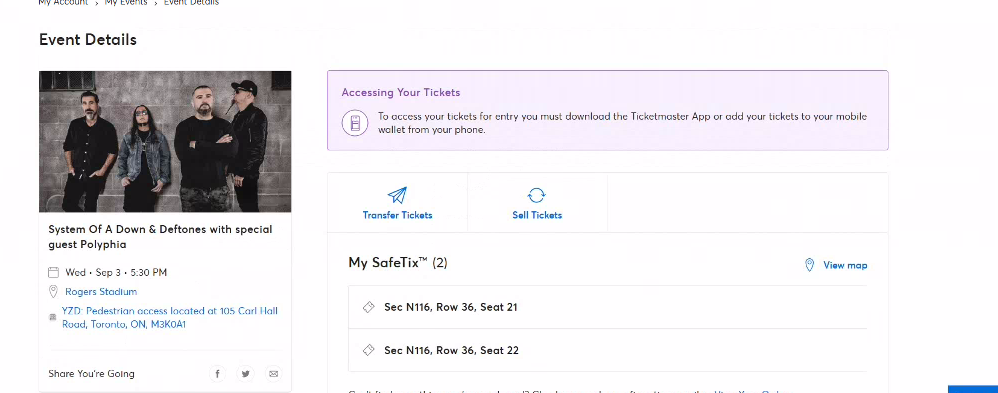Open the 105 Carl Hall Road address link
The height and width of the screenshot is (393, 998).
(x=170, y=317)
